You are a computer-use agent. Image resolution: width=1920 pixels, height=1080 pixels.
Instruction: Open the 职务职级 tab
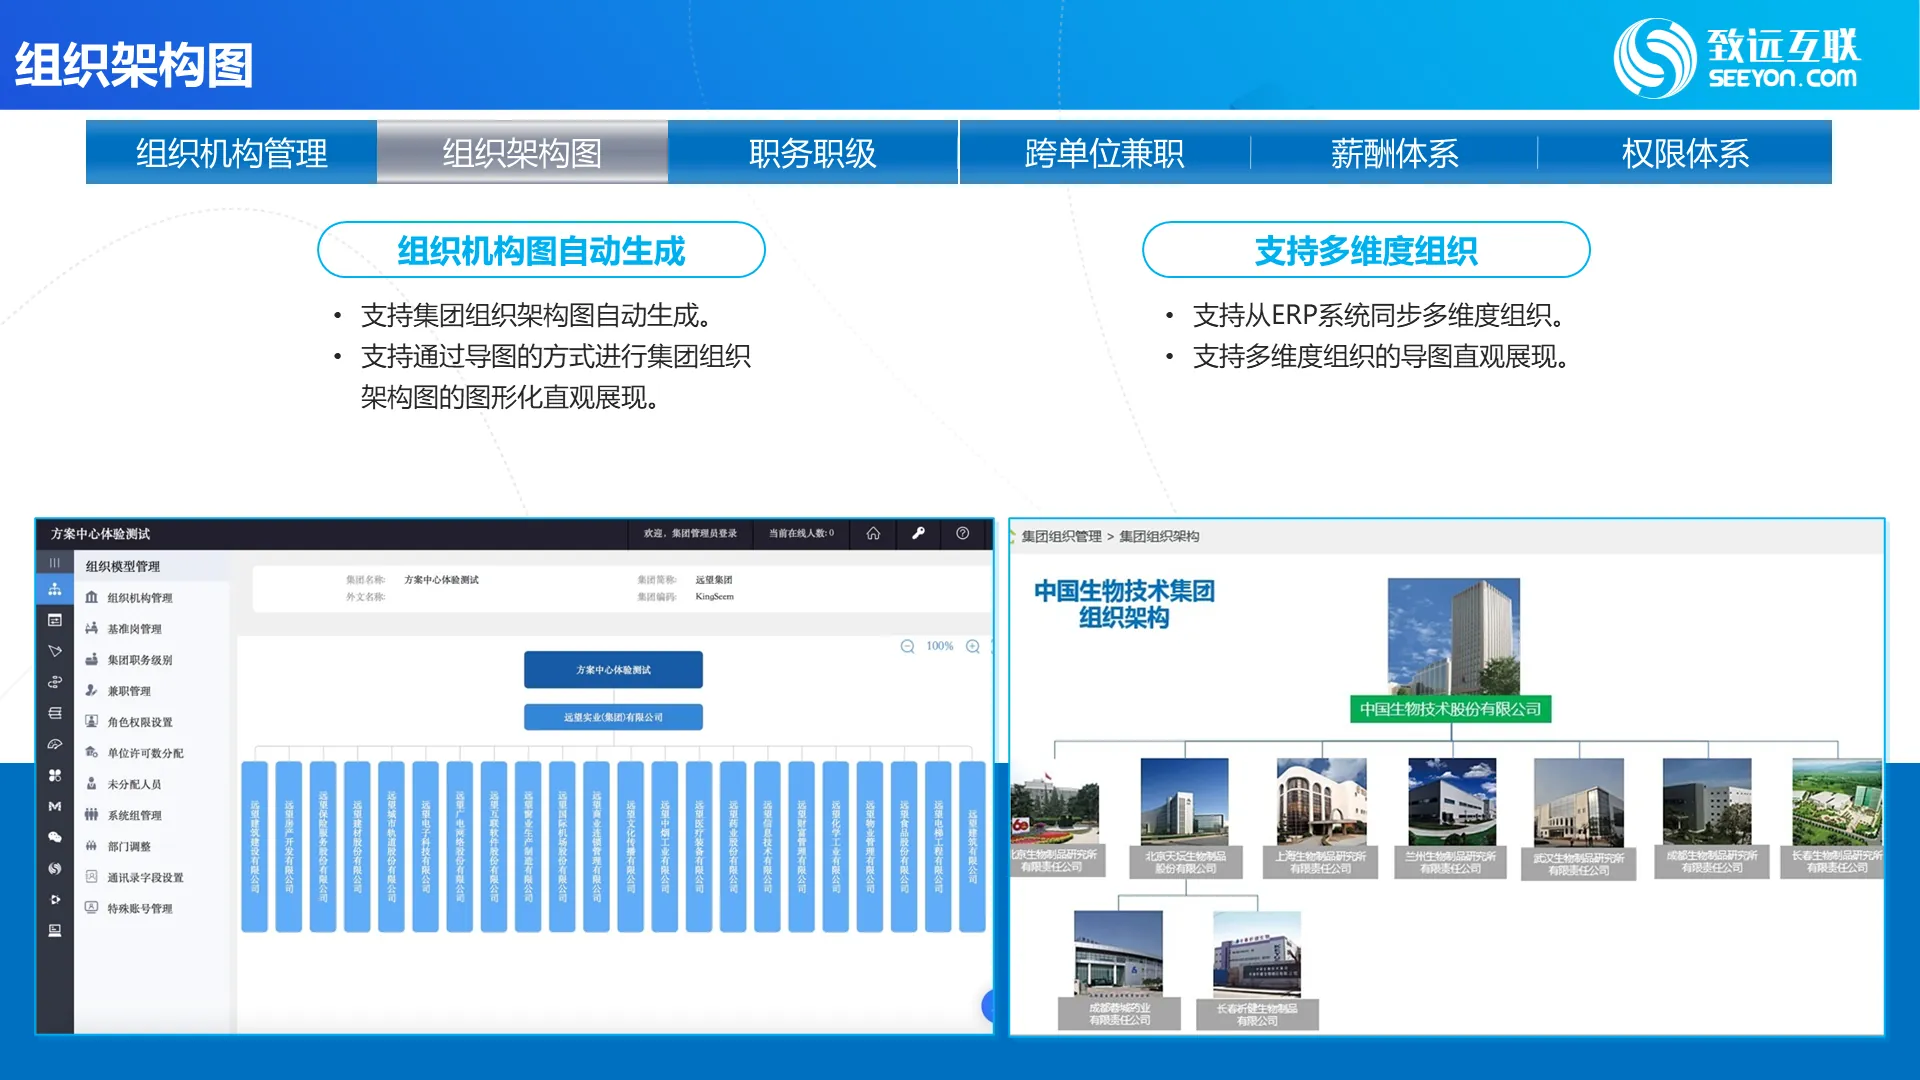[813, 153]
